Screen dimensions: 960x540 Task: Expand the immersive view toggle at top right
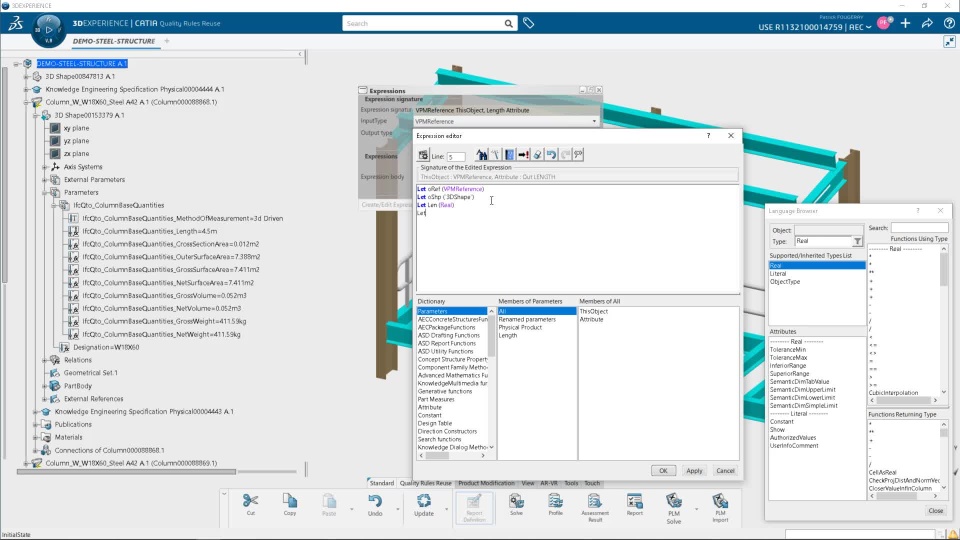(x=949, y=41)
